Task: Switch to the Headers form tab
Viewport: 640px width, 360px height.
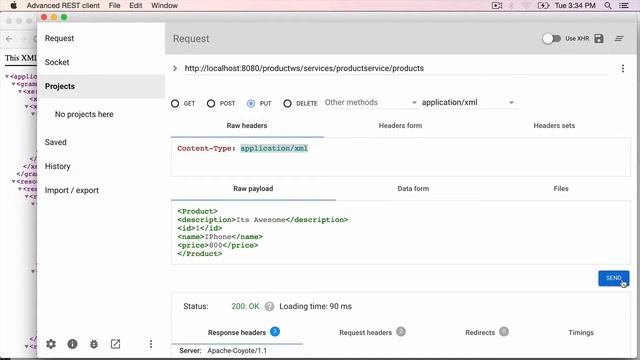Action: coord(400,126)
